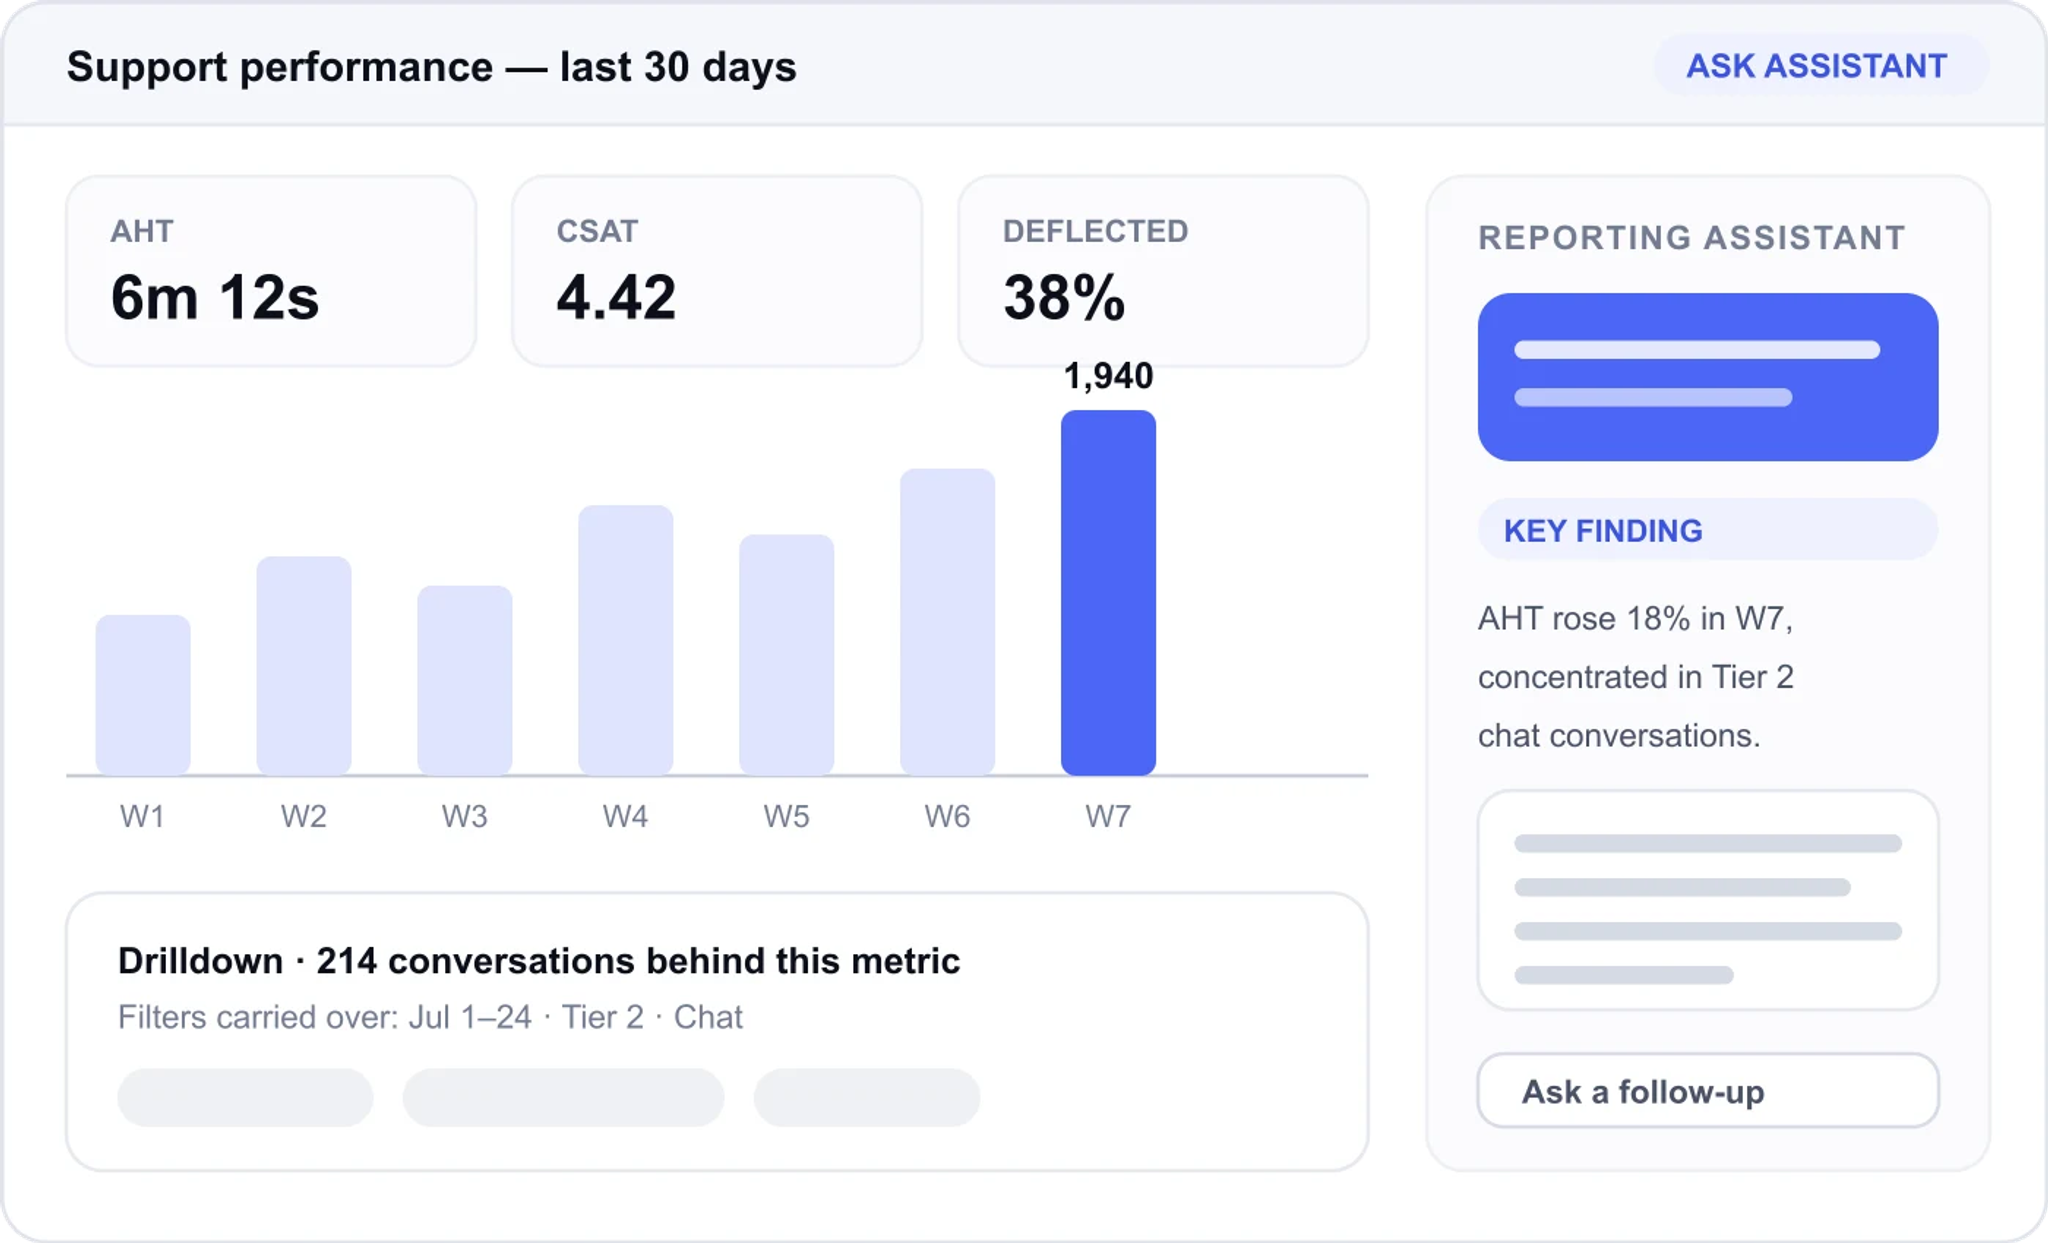This screenshot has width=2048, height=1243.
Task: Click the 'Support performance — last 30 days' title
Action: point(432,67)
